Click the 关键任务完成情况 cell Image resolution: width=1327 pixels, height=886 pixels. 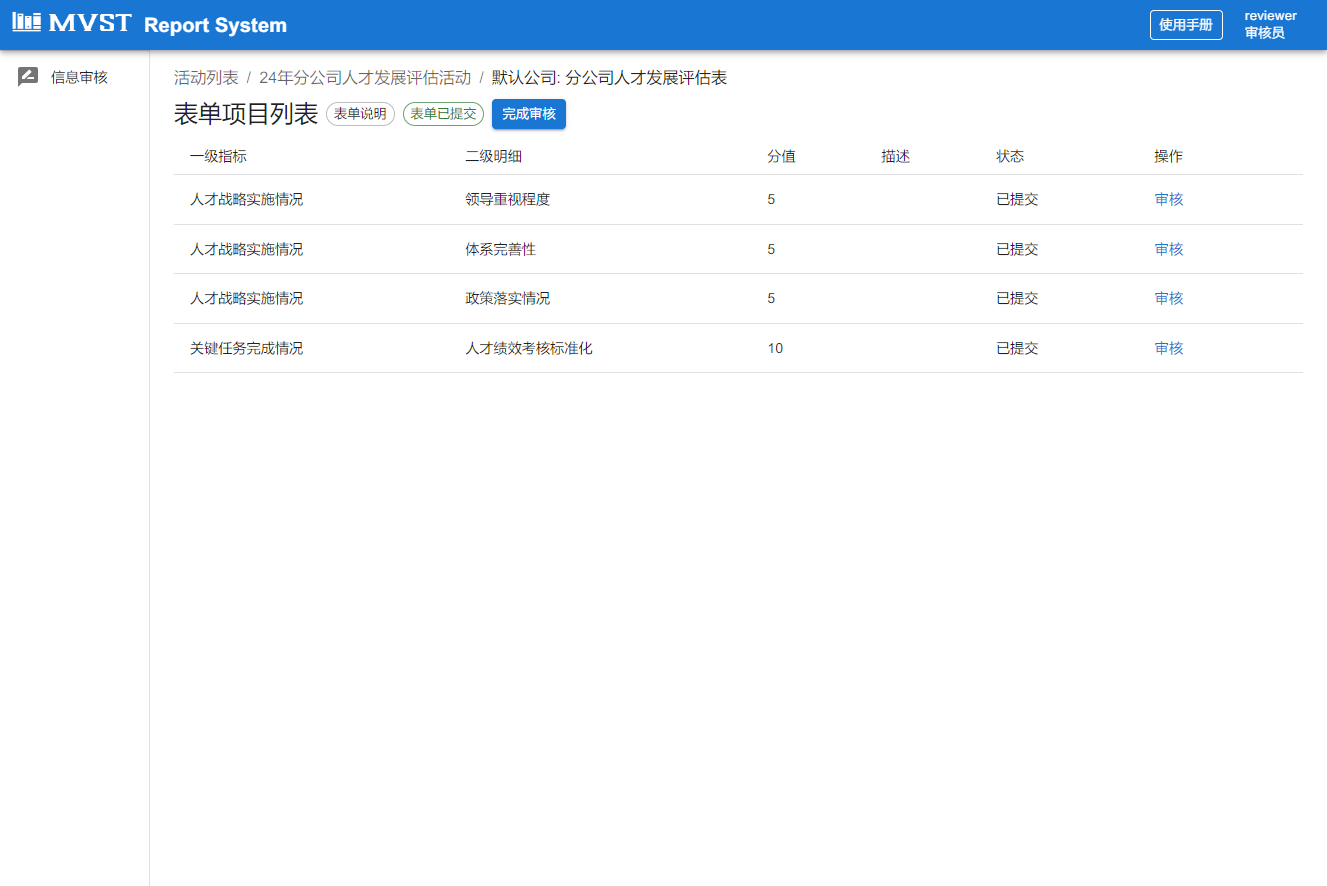(246, 348)
